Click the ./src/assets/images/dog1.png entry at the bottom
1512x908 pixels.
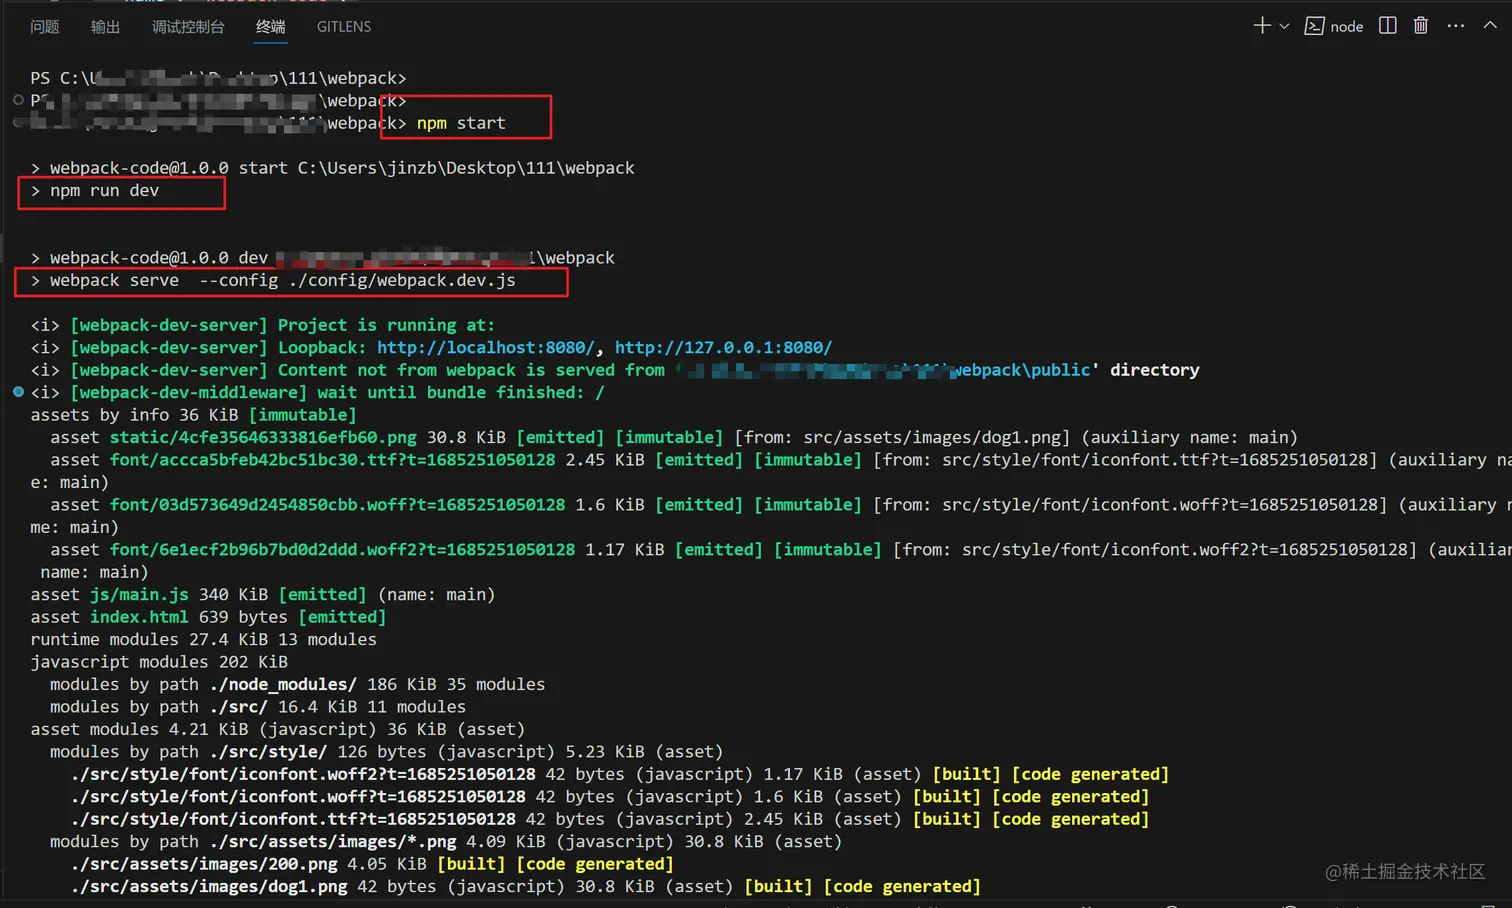click(x=208, y=887)
